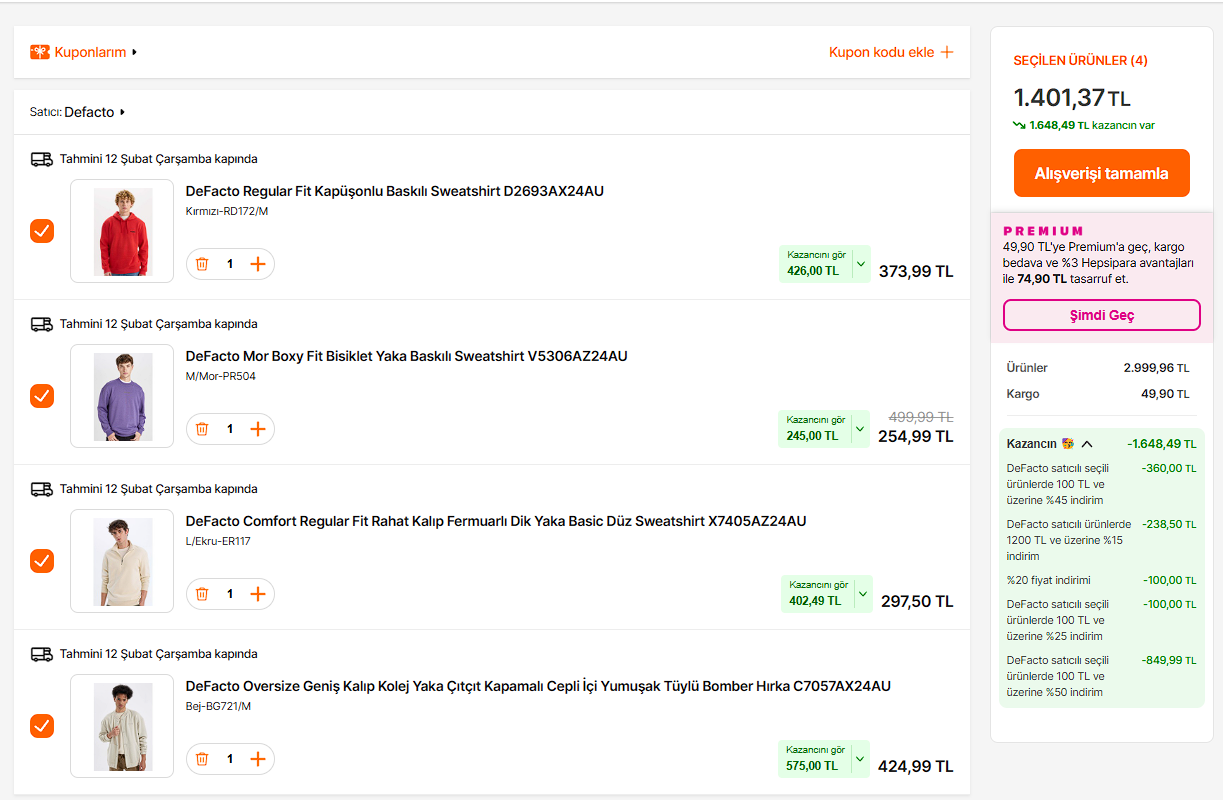The height and width of the screenshot is (800, 1223).
Task: Open Comfort Regular Fit Sweatshirt X7405AZ24AU title
Action: pos(496,521)
